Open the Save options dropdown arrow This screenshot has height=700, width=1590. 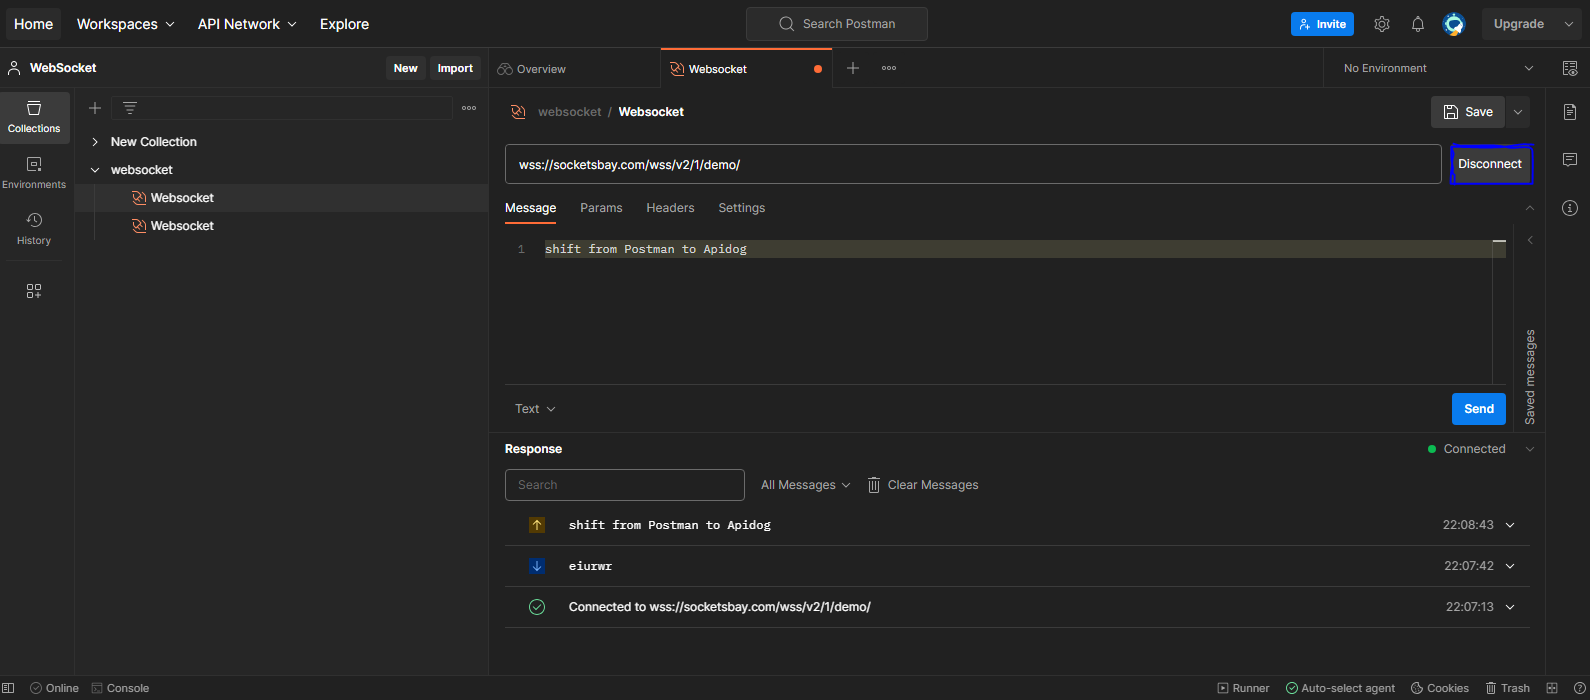[x=1518, y=112]
